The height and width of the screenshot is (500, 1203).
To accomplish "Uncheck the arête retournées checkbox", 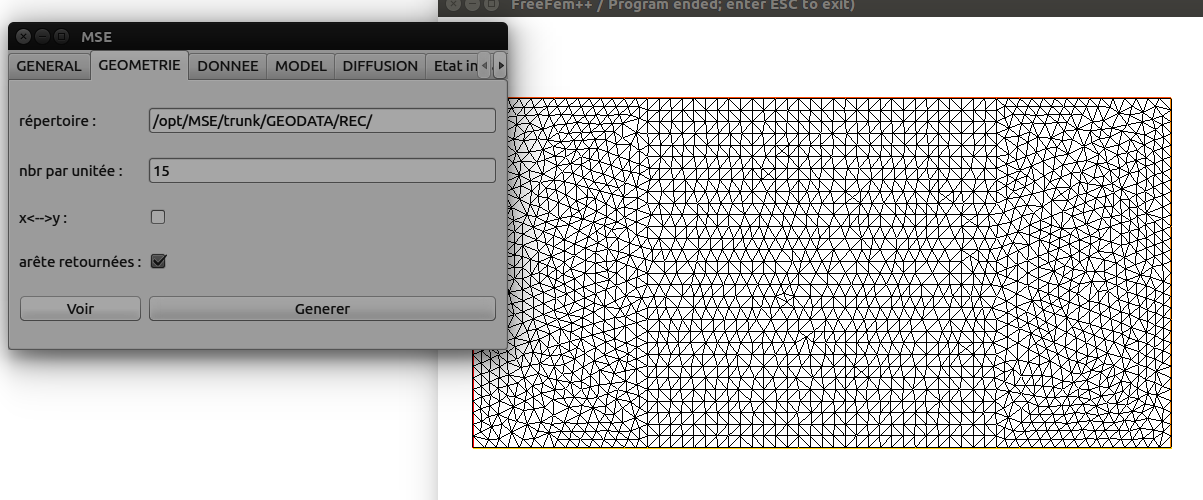I will [x=157, y=261].
